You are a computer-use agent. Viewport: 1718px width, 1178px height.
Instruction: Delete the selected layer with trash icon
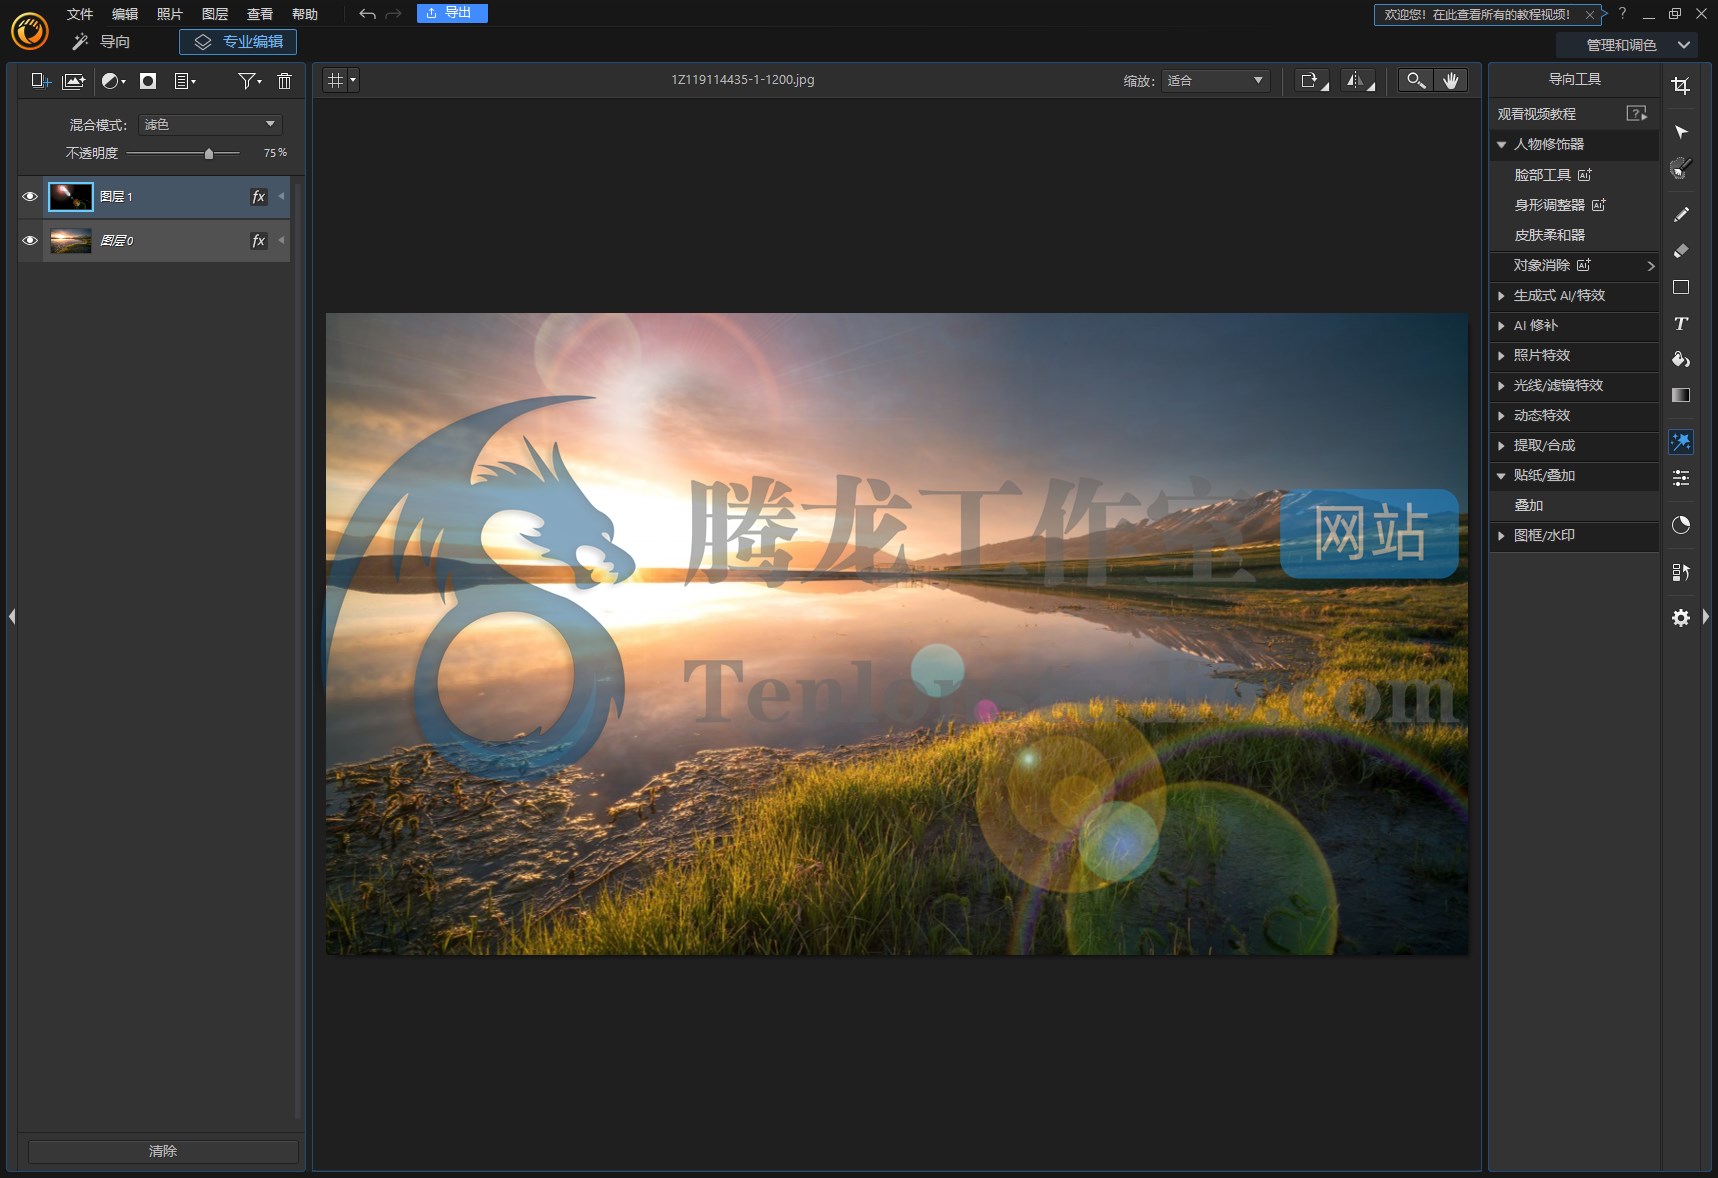click(284, 81)
